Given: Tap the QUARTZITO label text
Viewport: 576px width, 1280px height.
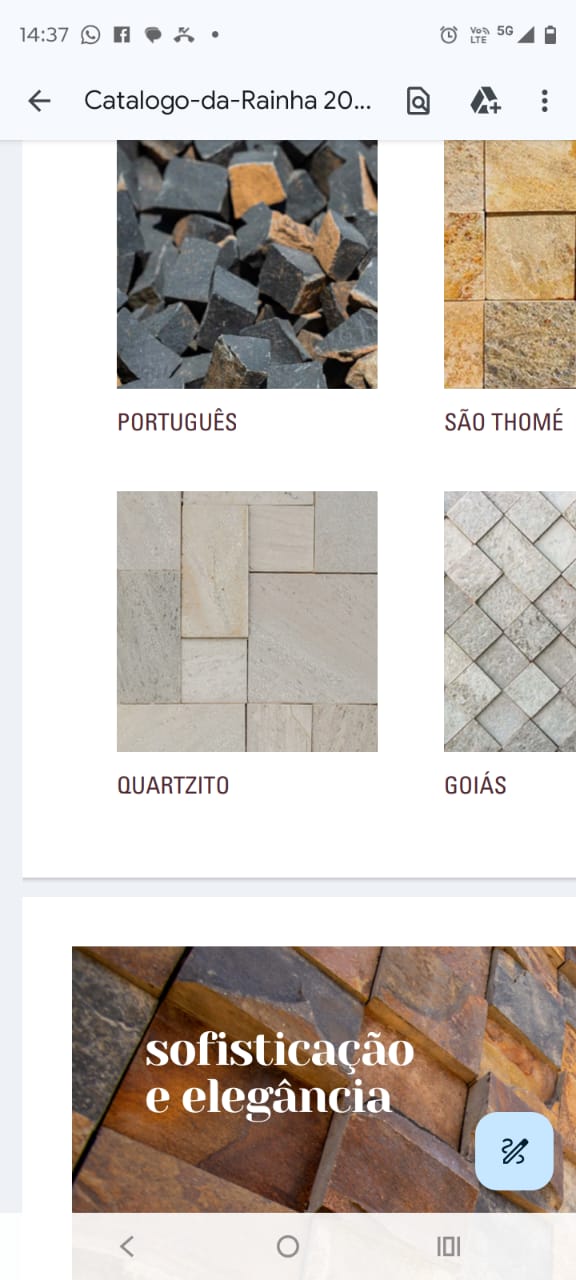Looking at the screenshot, I should pos(173,785).
